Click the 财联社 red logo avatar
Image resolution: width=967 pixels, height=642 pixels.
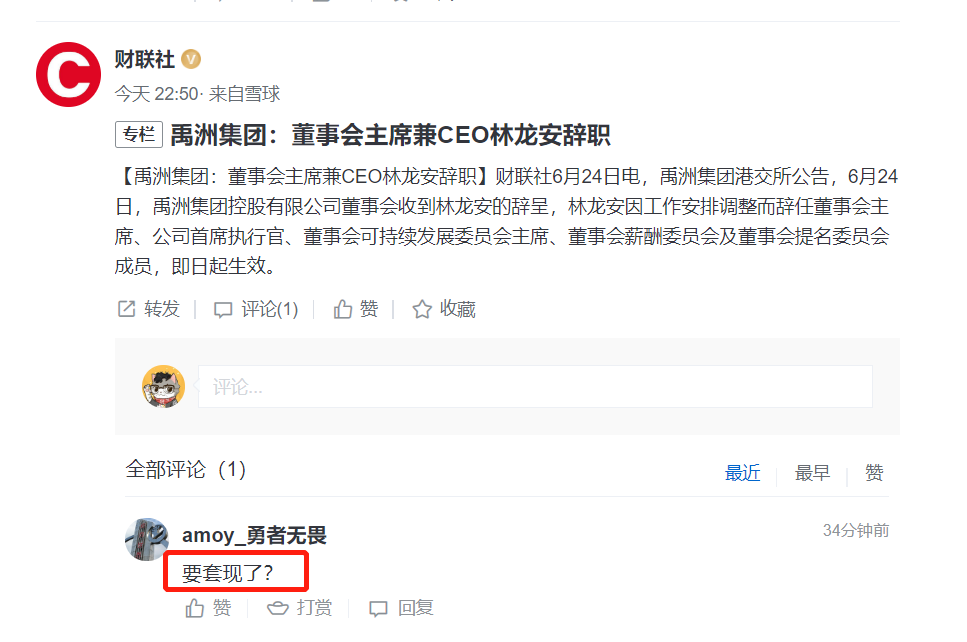click(x=68, y=75)
